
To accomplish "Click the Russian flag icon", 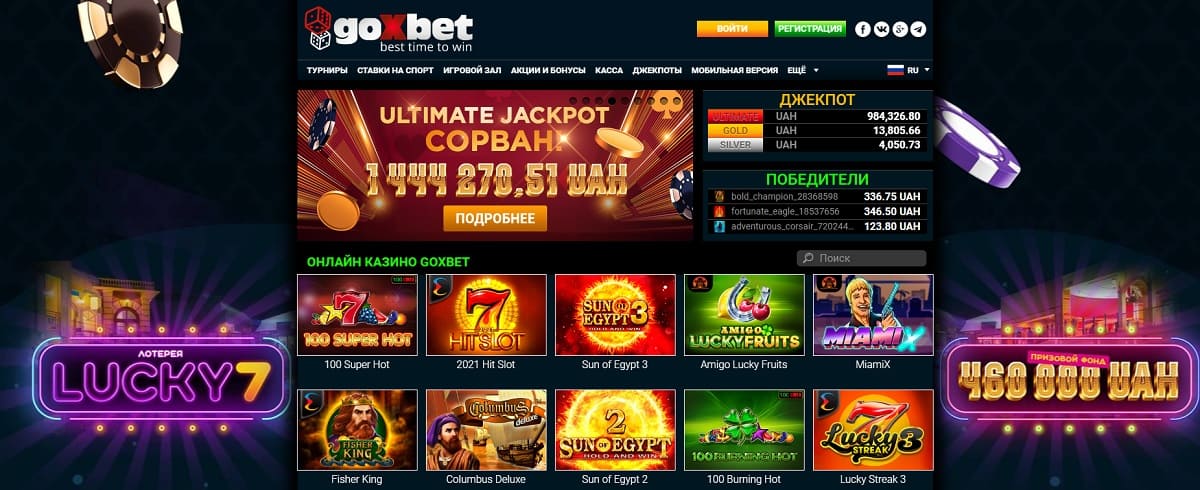I will [895, 70].
